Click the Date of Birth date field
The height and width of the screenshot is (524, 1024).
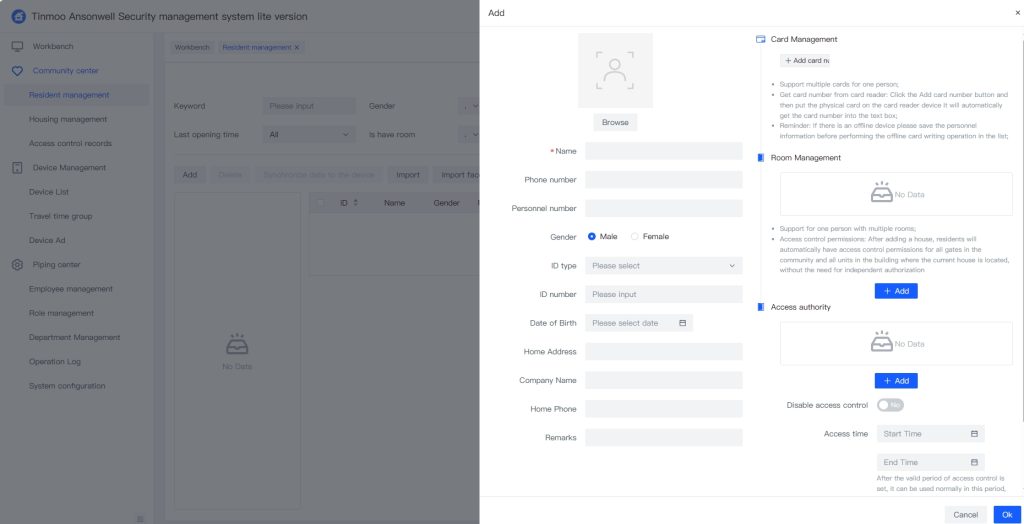tap(639, 323)
